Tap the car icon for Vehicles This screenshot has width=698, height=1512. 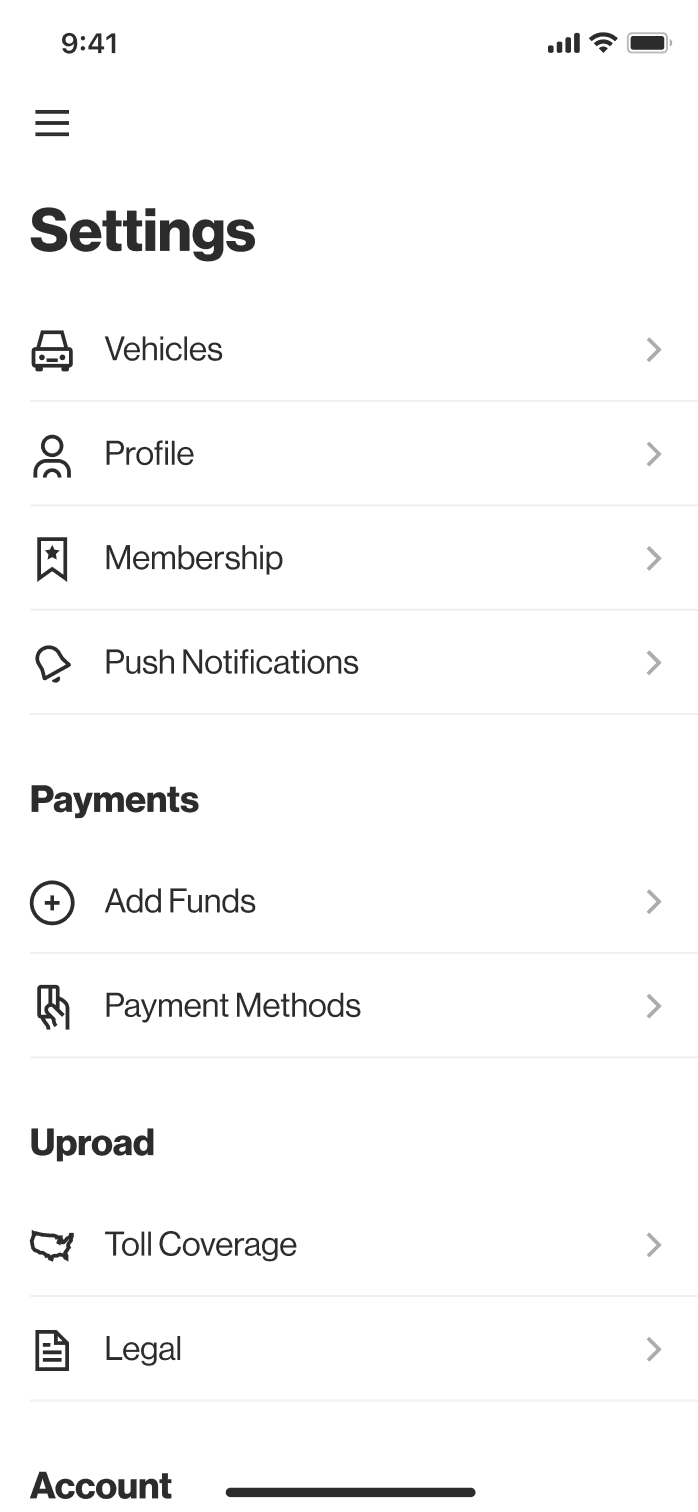52,350
